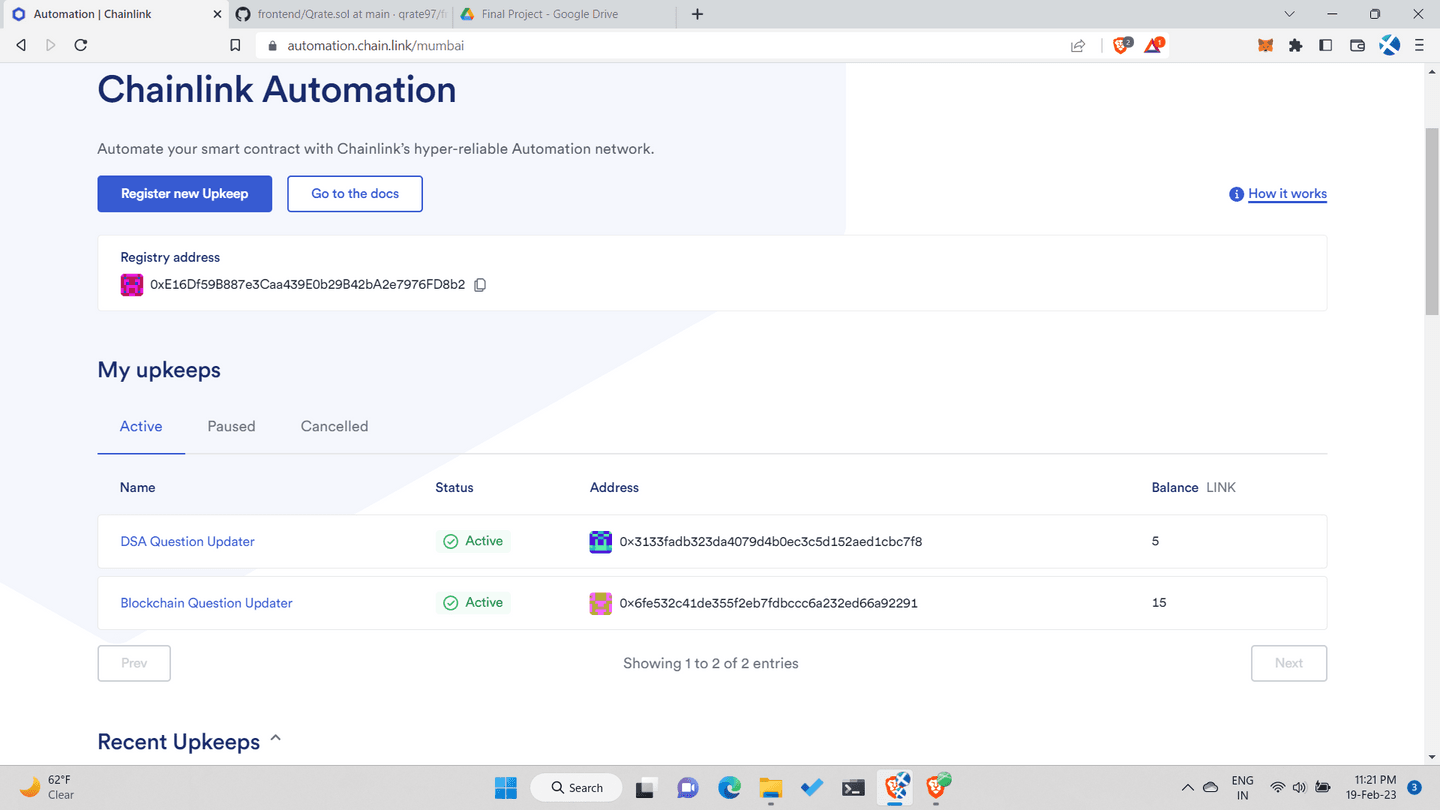Click the Blockchain Question Updater address identicon
Viewport: 1440px width, 810px height.
click(601, 603)
